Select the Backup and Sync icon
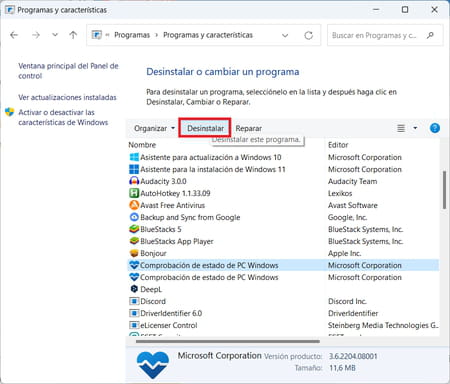This screenshot has width=450, height=384. click(134, 217)
